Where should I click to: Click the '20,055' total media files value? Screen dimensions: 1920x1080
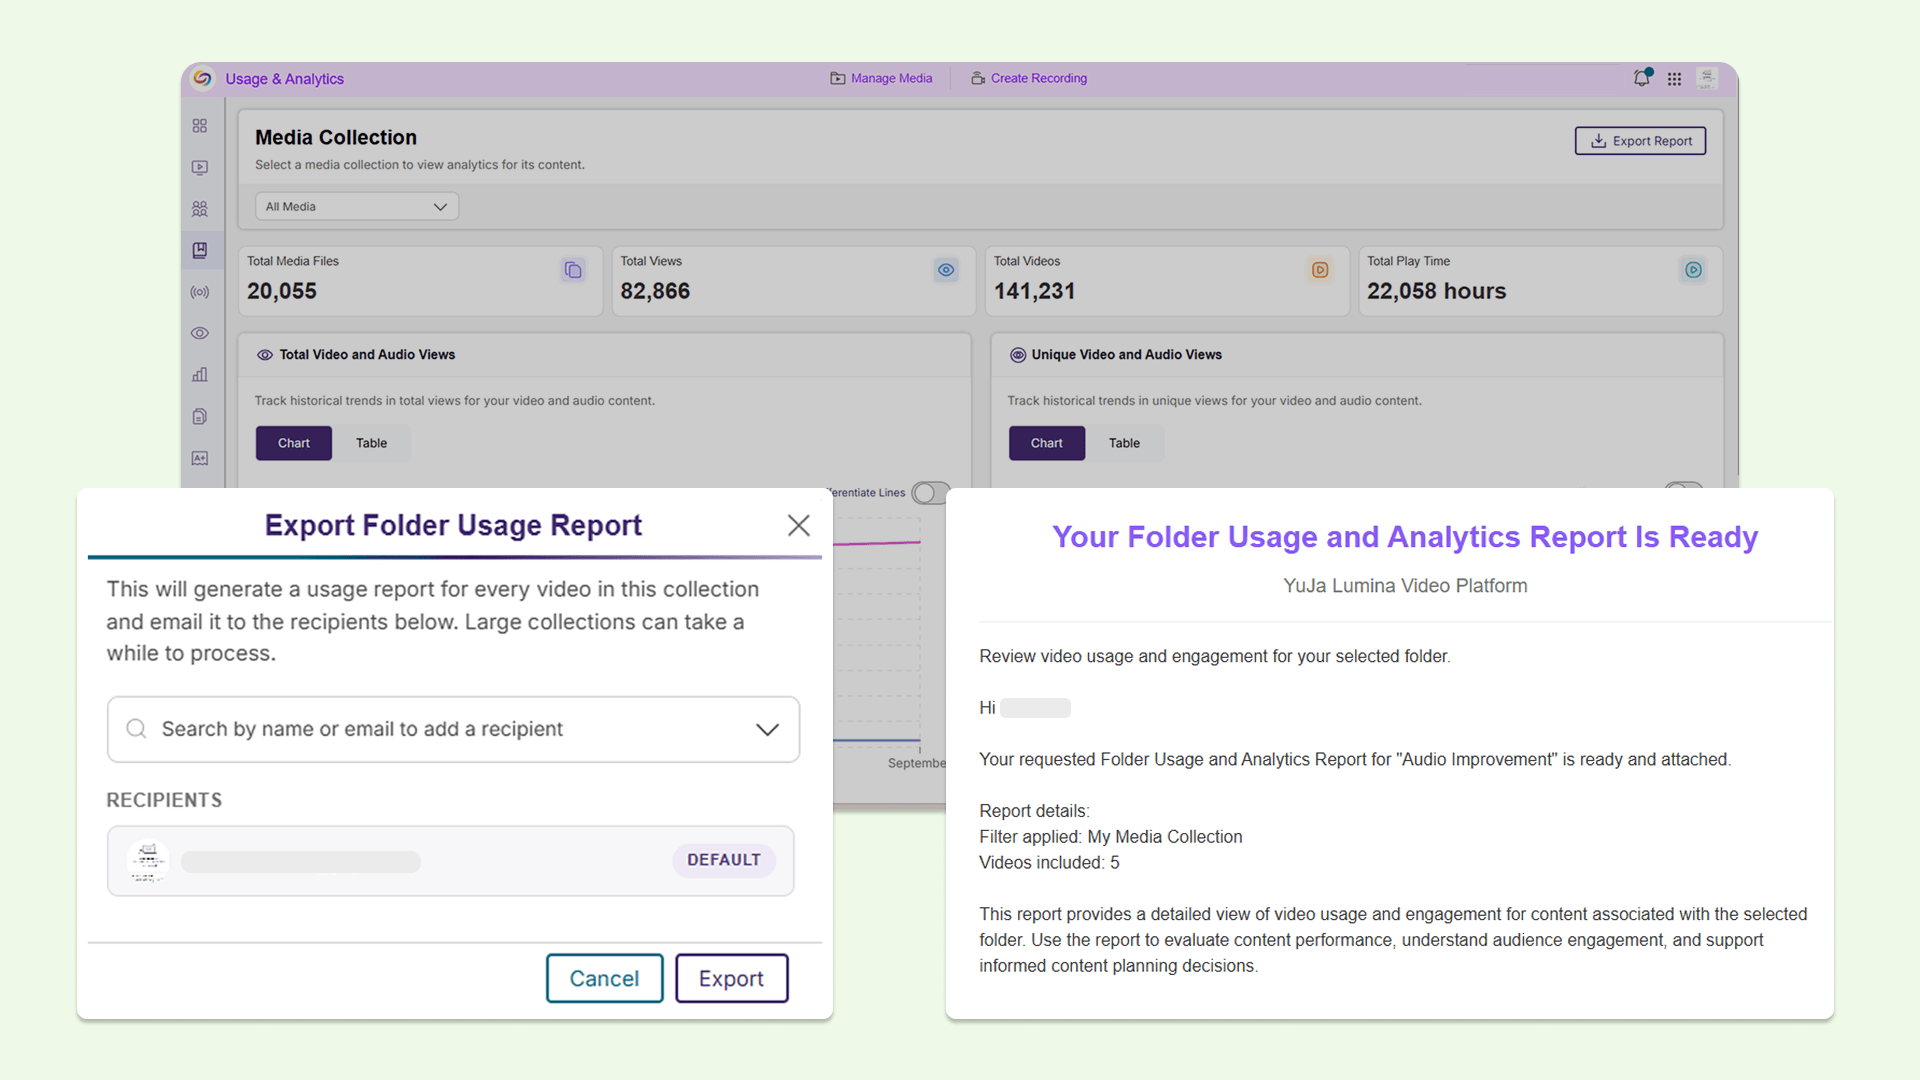click(282, 291)
